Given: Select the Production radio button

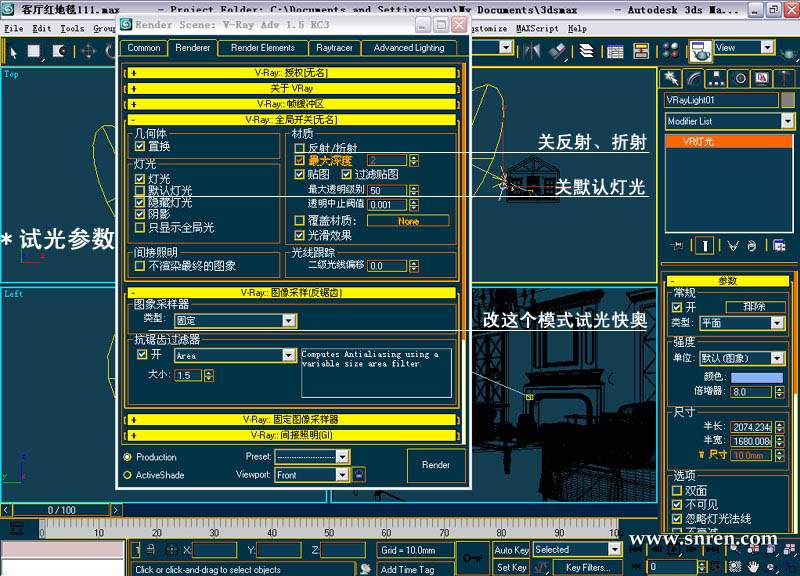Looking at the screenshot, I should 128,457.
